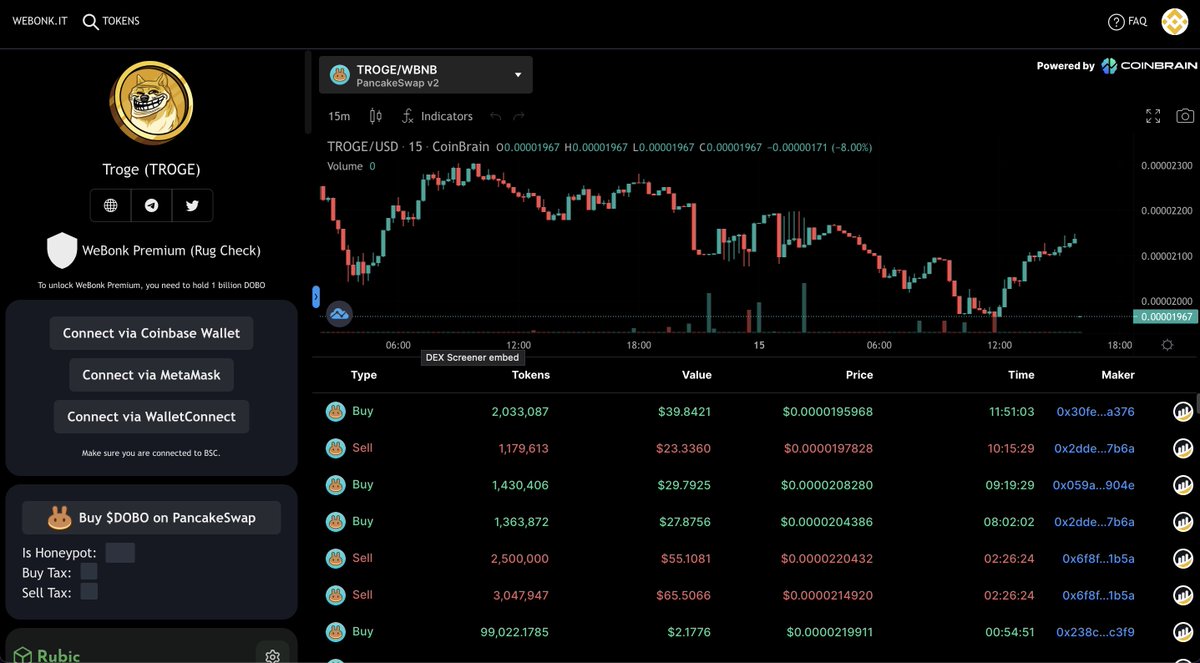Open maker 0x2dde...7b6a on 10:15:29 row

tap(1095, 448)
